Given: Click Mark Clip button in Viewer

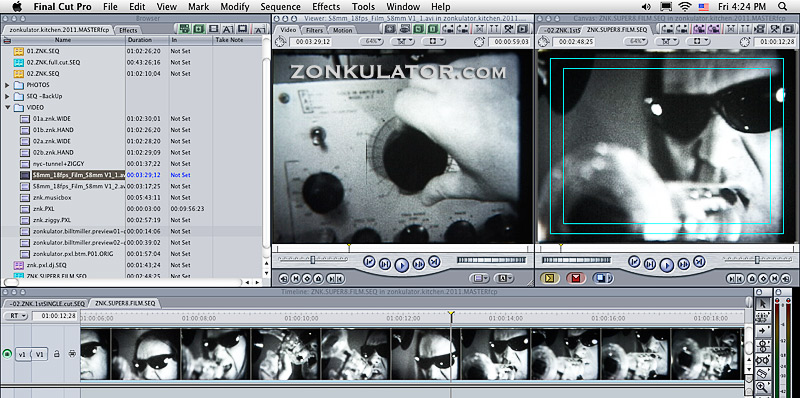Looking at the screenshot, I should click(x=295, y=279).
